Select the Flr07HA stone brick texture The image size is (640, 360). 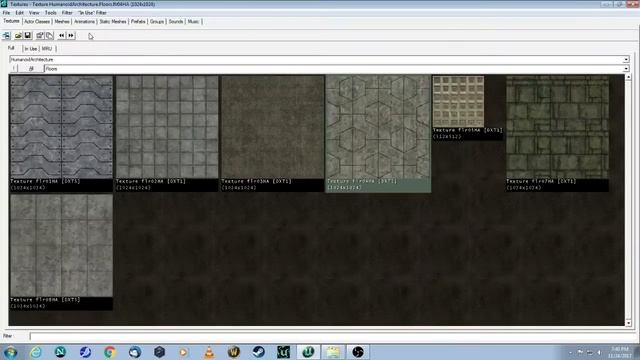pos(557,127)
